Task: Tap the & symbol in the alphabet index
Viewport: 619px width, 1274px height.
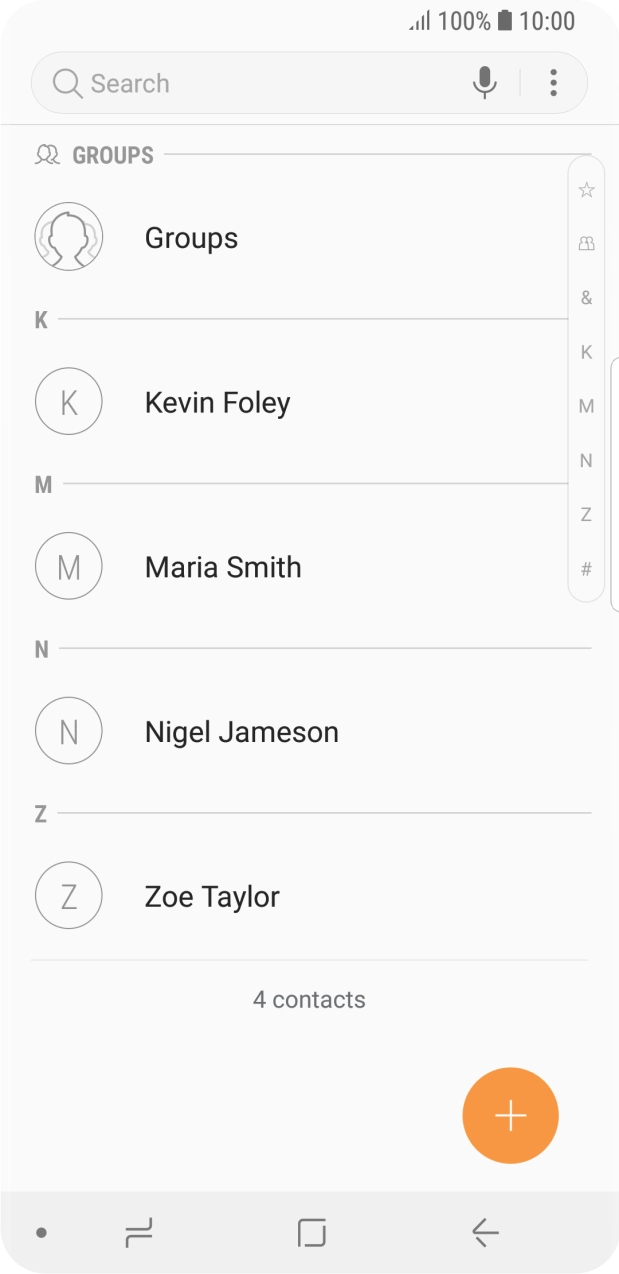Action: coord(585,297)
